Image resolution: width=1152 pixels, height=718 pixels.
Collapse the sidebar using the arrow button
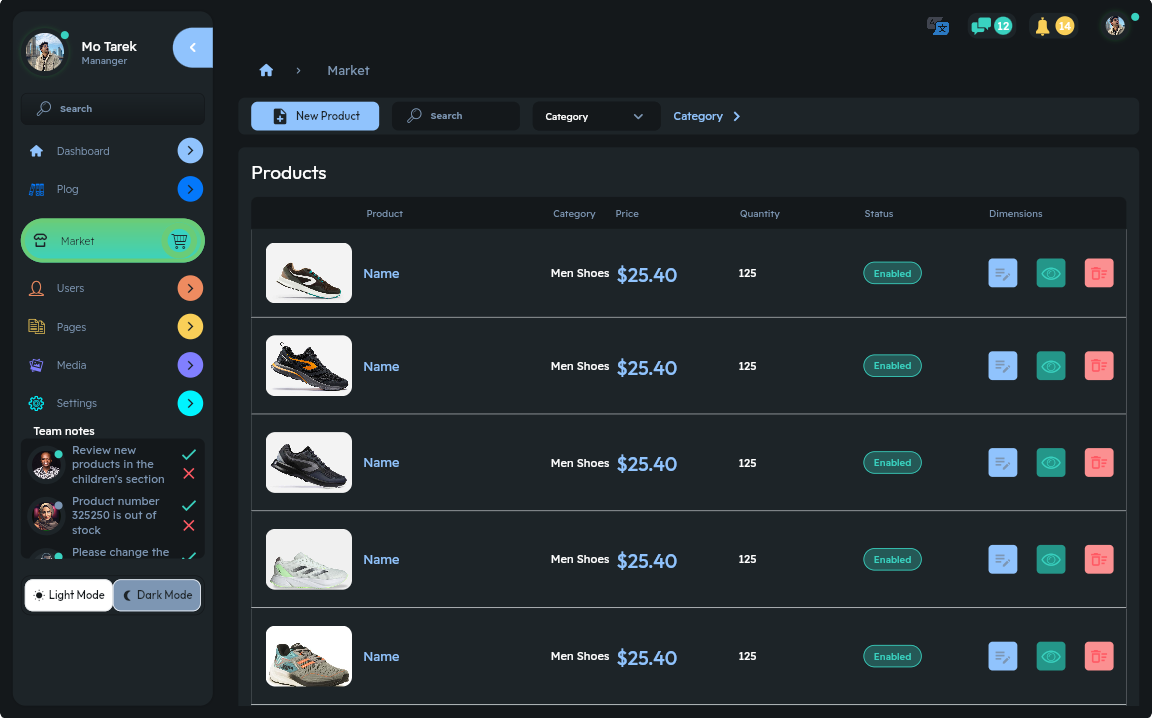click(191, 47)
